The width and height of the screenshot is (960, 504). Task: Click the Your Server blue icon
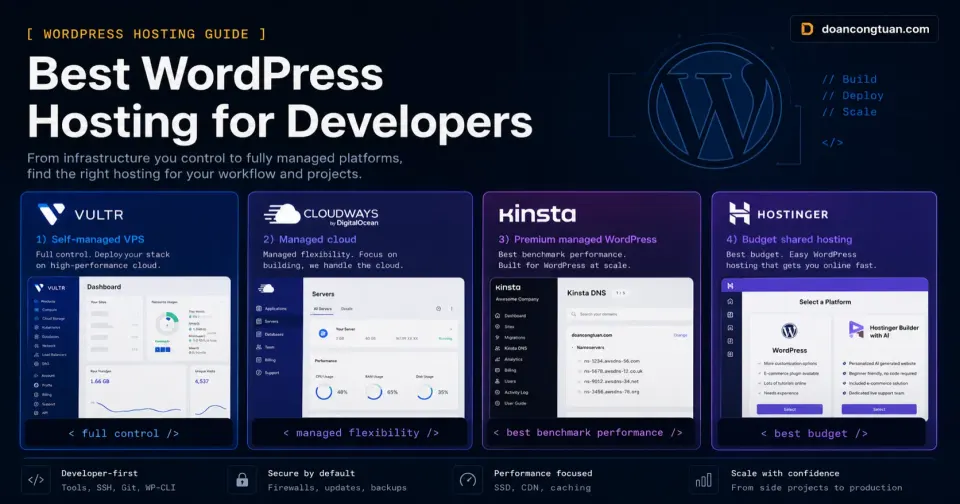pyautogui.click(x=323, y=333)
